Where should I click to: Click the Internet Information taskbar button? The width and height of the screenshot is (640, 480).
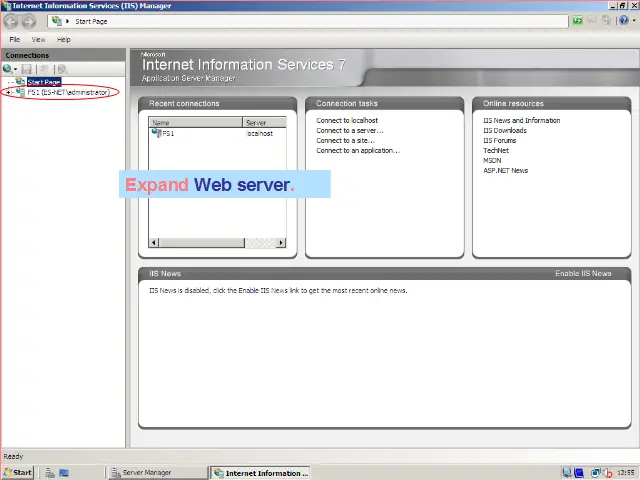[260, 473]
